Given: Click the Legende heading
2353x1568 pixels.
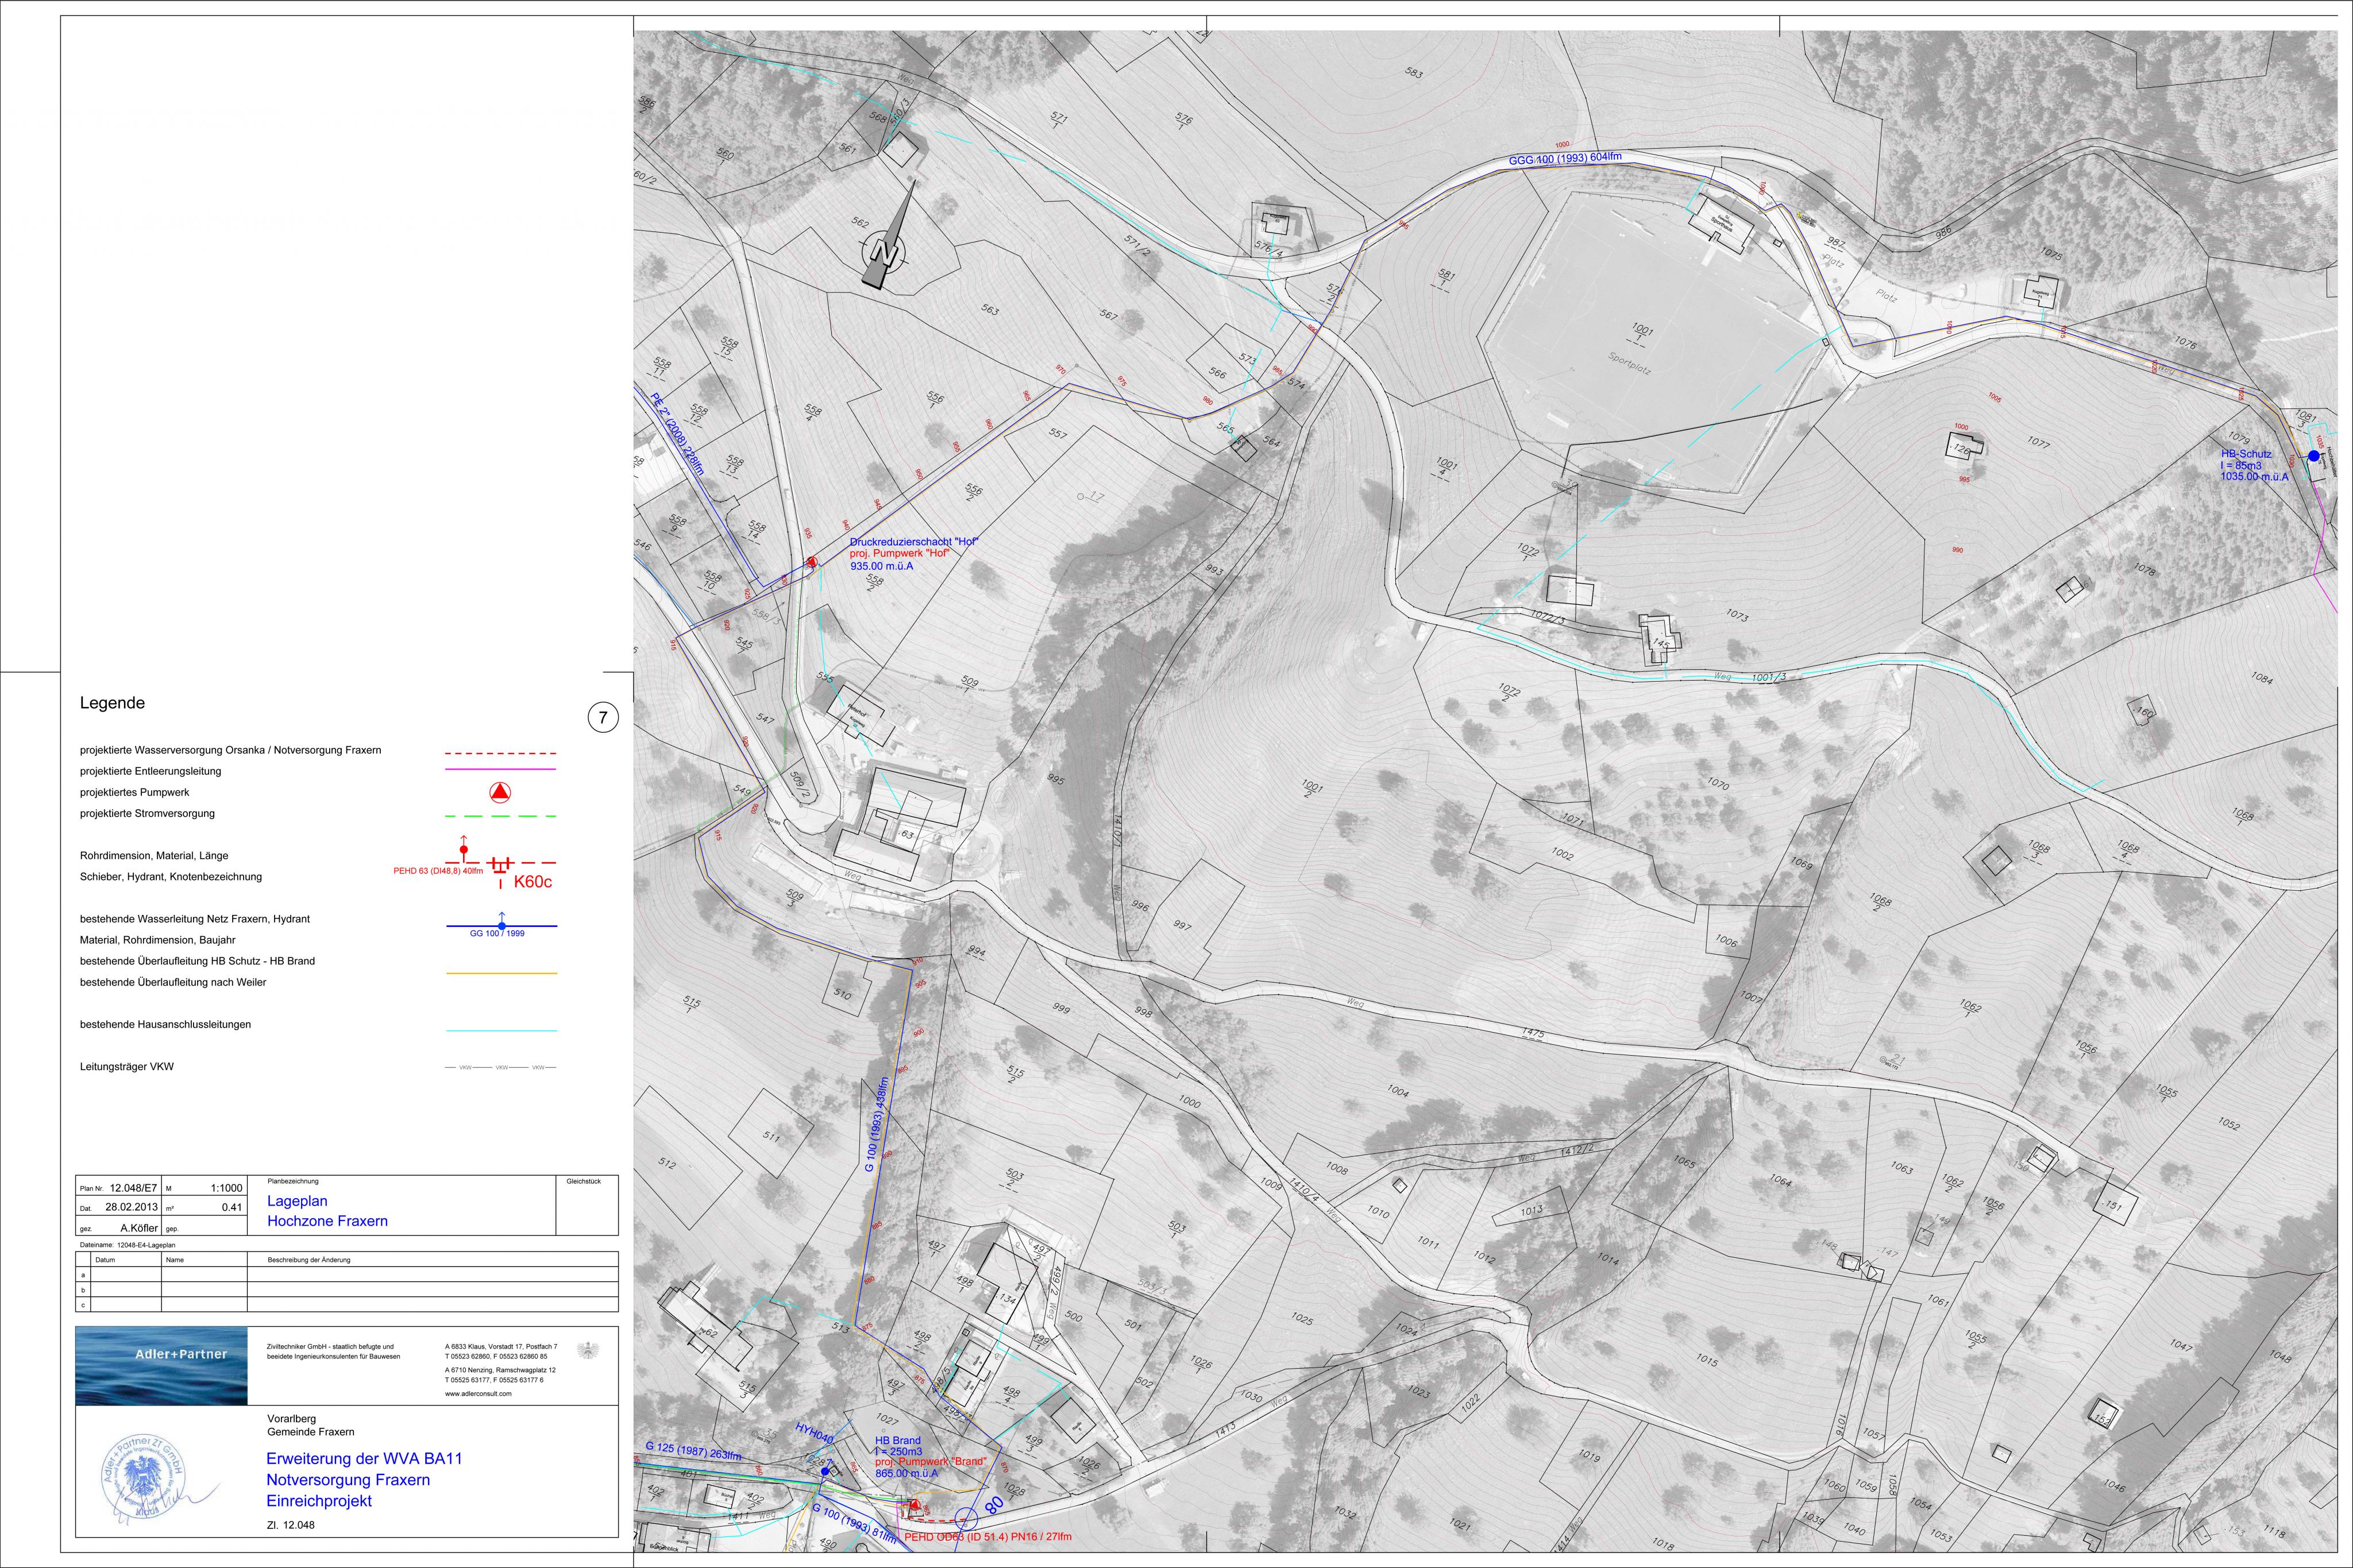Looking at the screenshot, I should pos(112,703).
